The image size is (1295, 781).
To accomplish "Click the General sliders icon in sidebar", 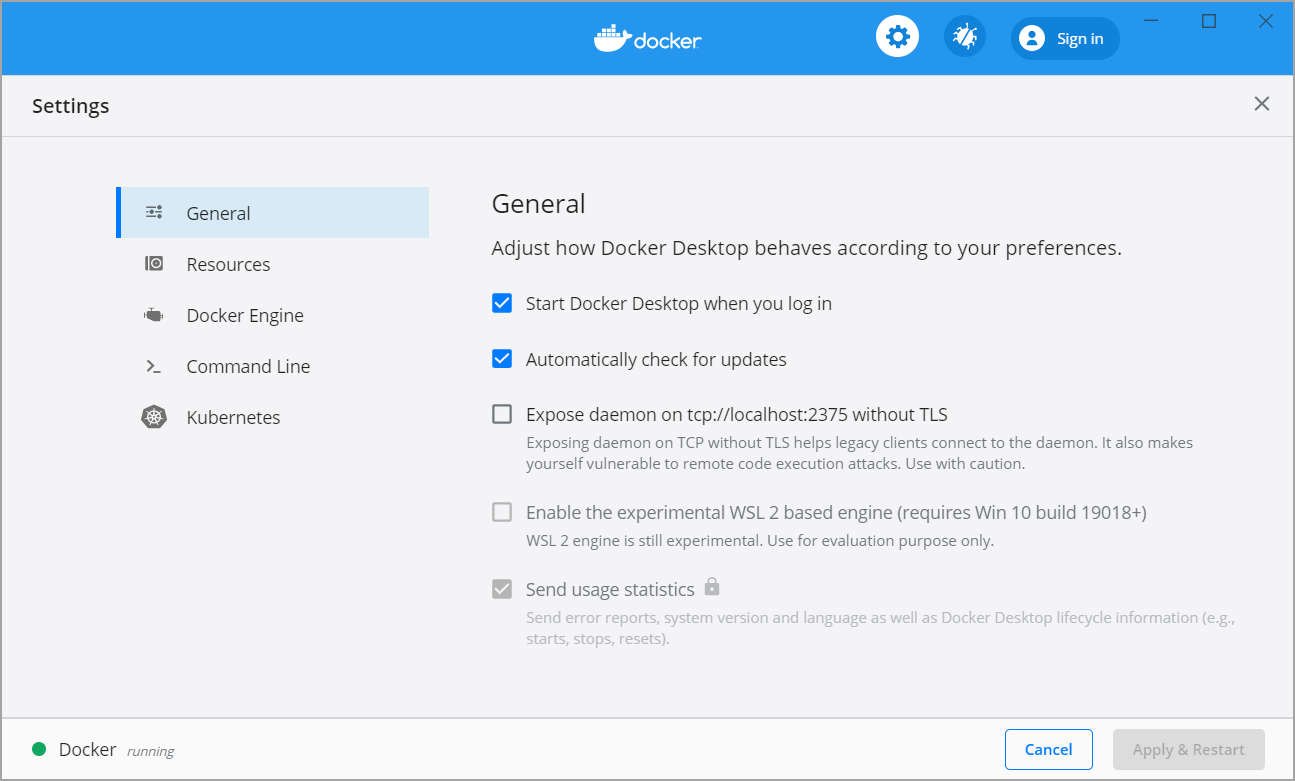I will click(154, 212).
